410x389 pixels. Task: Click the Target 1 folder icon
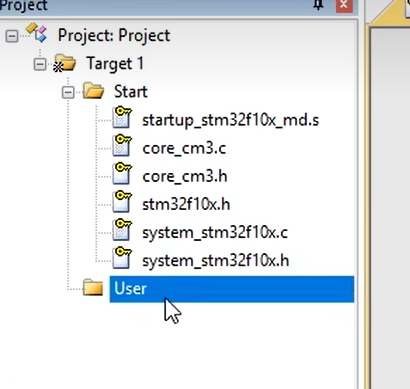coord(65,63)
